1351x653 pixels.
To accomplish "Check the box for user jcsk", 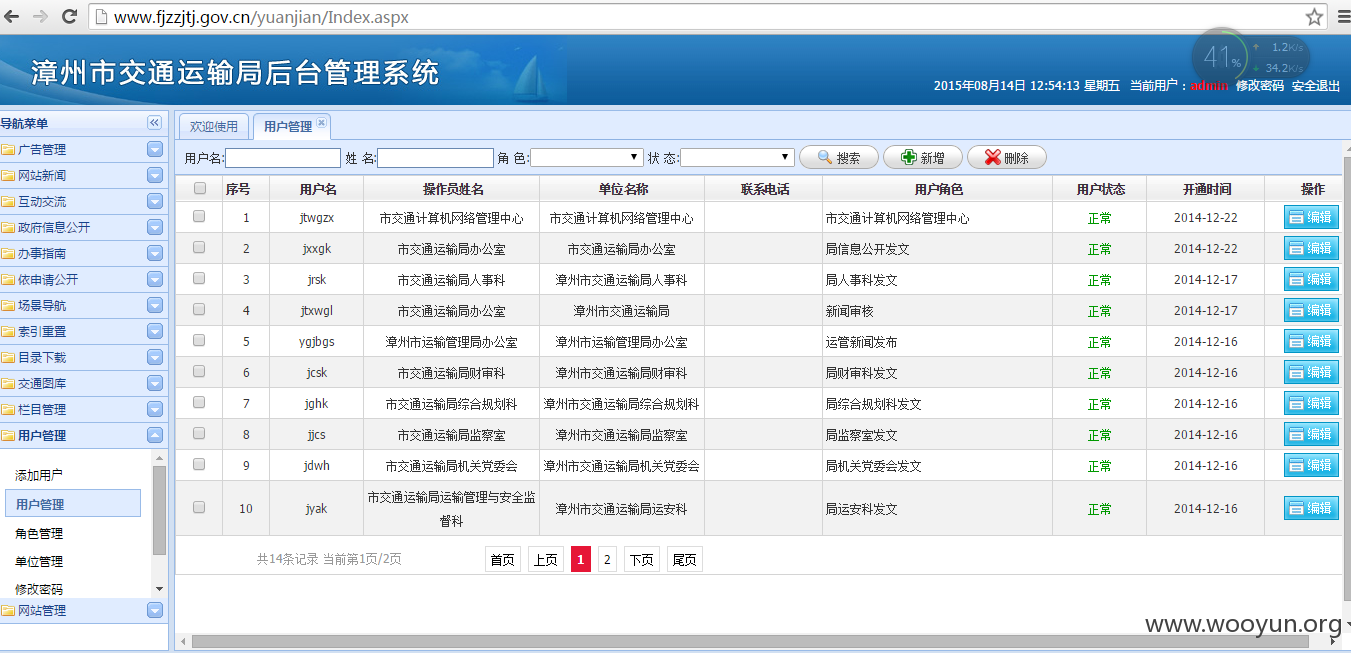I will tap(199, 371).
